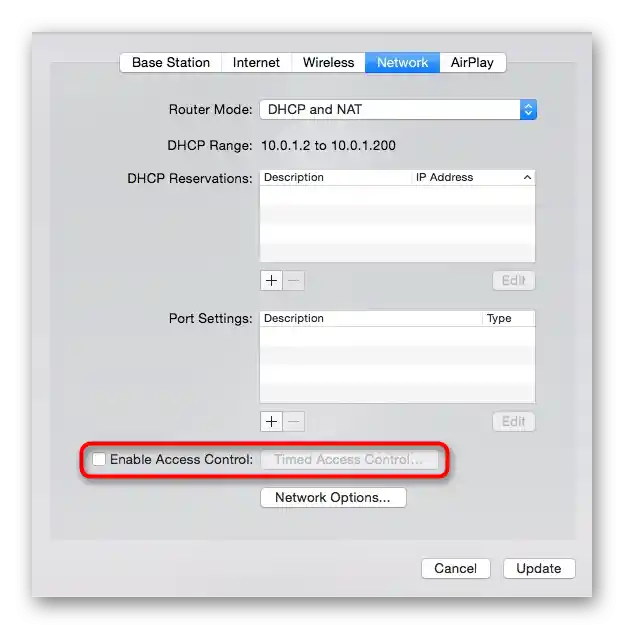This screenshot has height=629, width=624.
Task: Click Port Settings Description column header
Action: [371, 318]
